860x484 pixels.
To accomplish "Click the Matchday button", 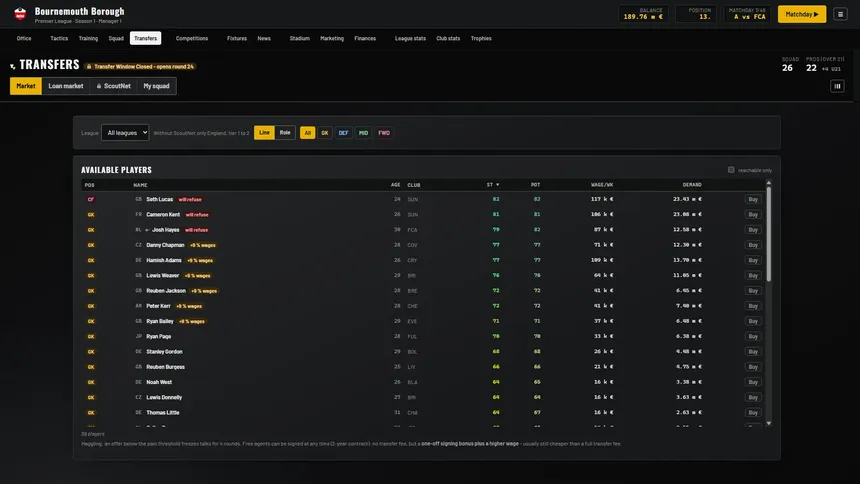I will pos(802,14).
